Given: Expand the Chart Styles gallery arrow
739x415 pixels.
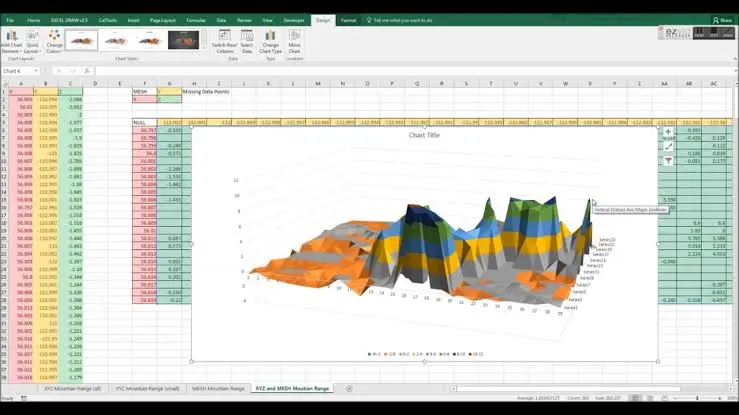Looking at the screenshot, I should pos(204,48).
